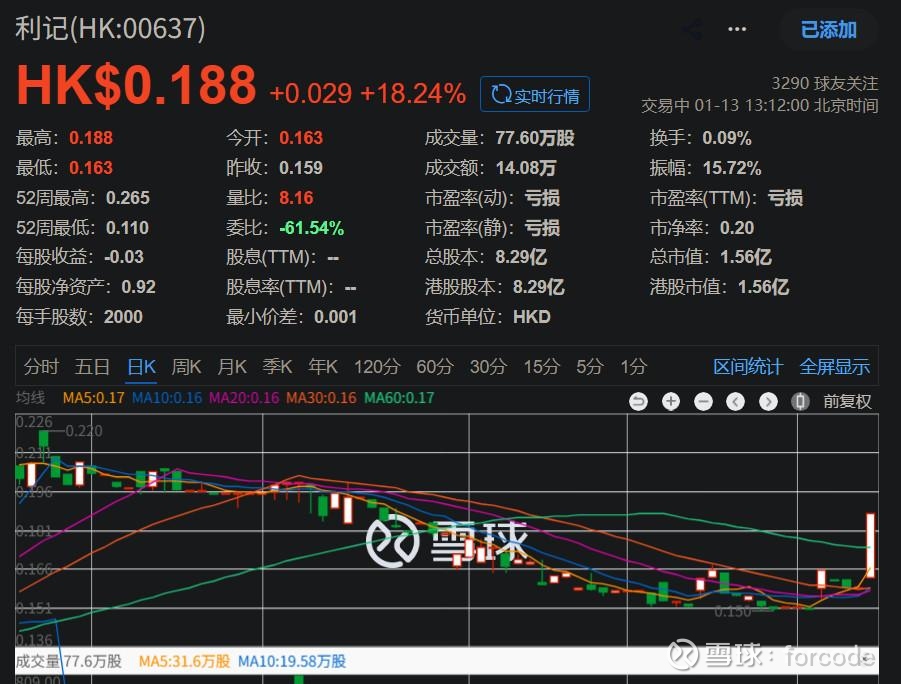Click the 成交额 14.08万 value

click(x=526, y=168)
